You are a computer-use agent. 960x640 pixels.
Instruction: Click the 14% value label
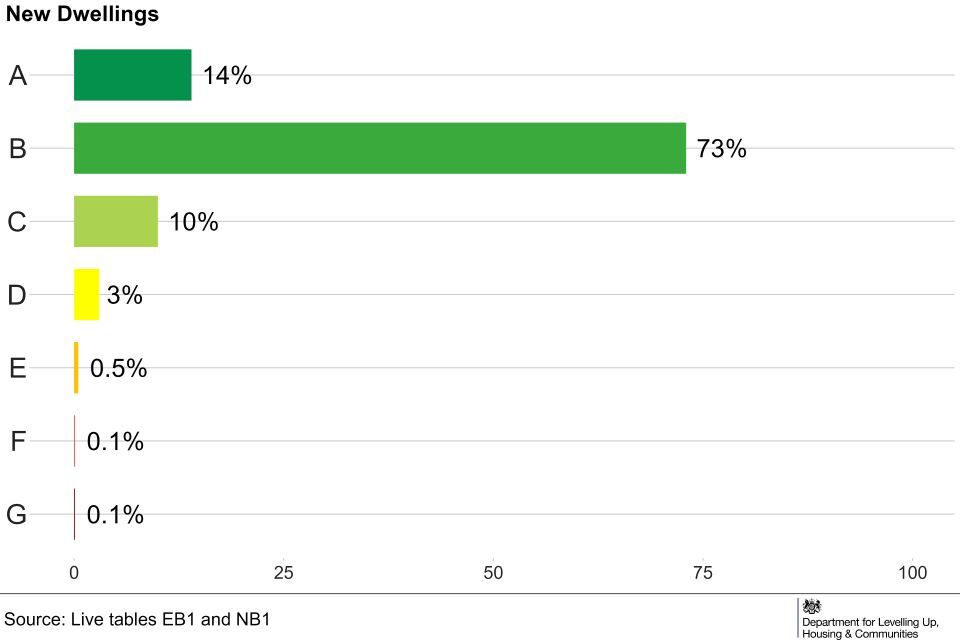227,76
